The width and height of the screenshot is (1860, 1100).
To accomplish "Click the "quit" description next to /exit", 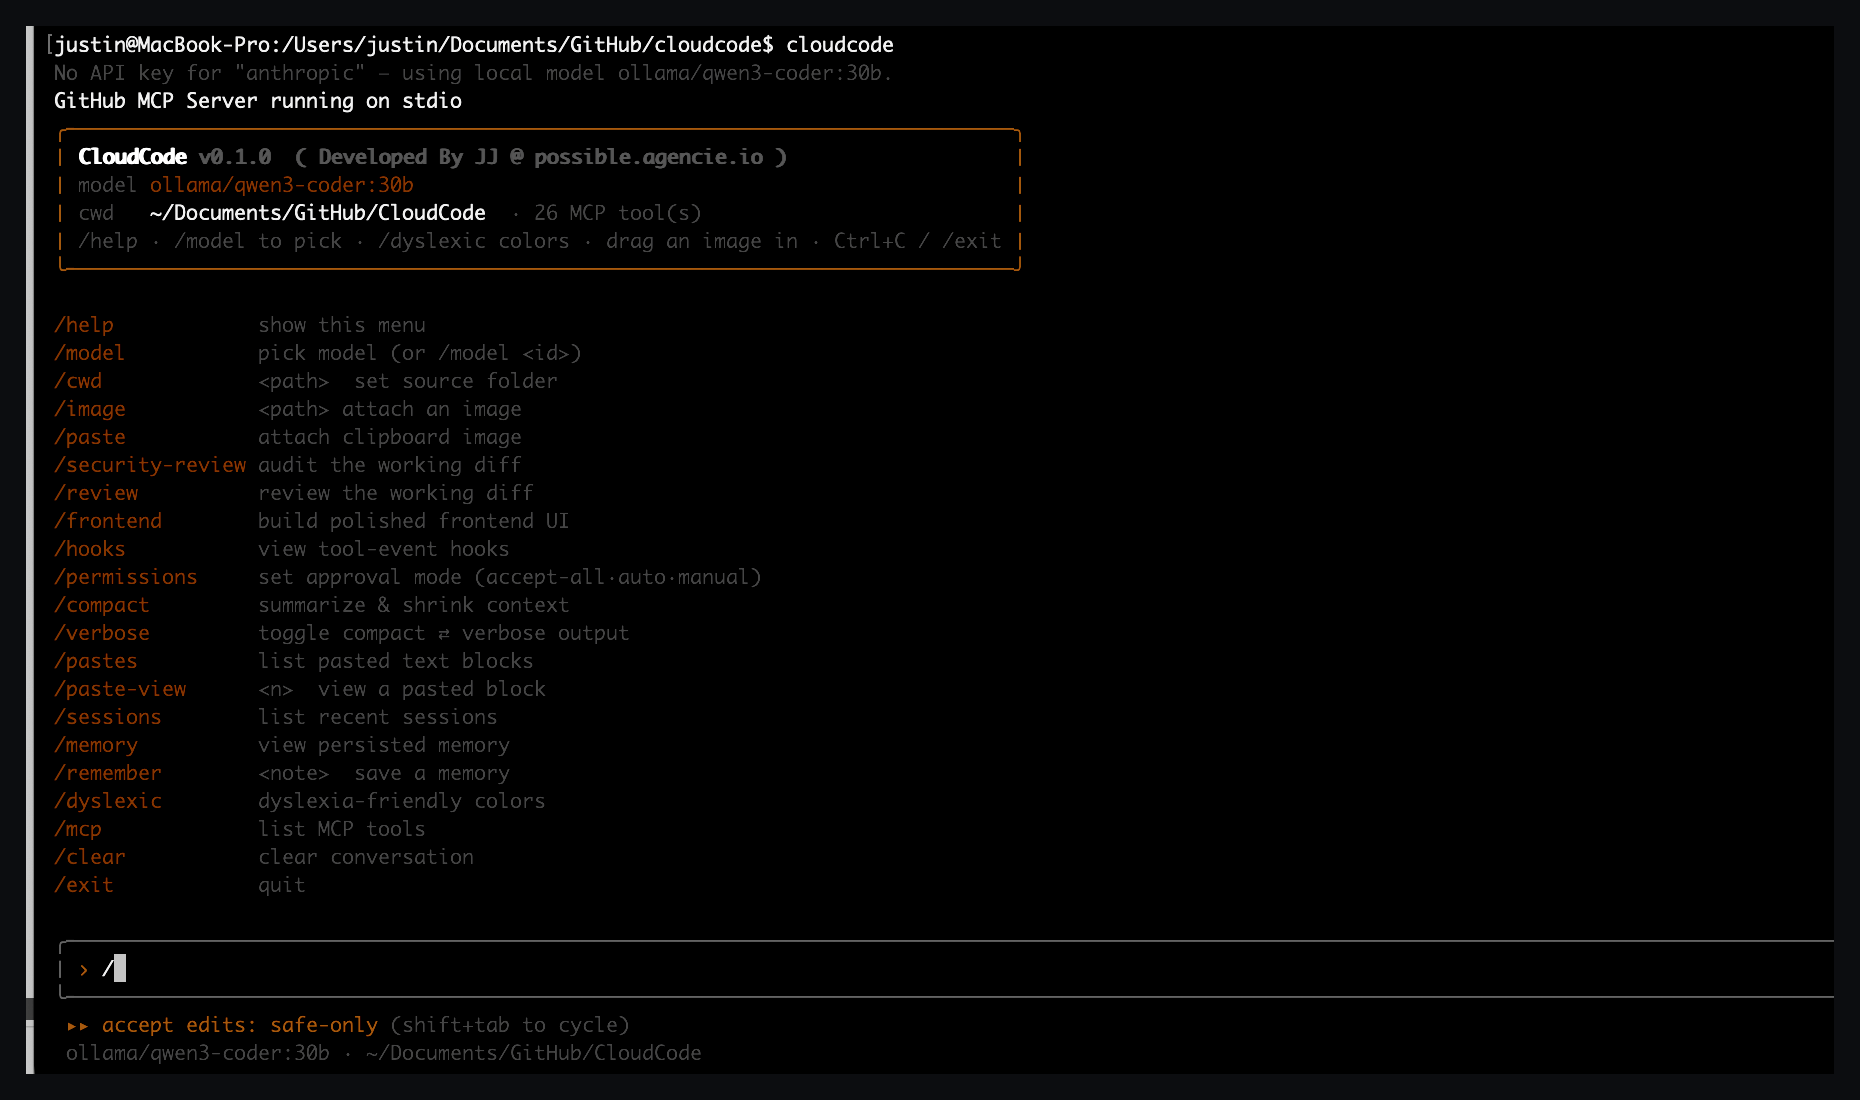I will (282, 885).
